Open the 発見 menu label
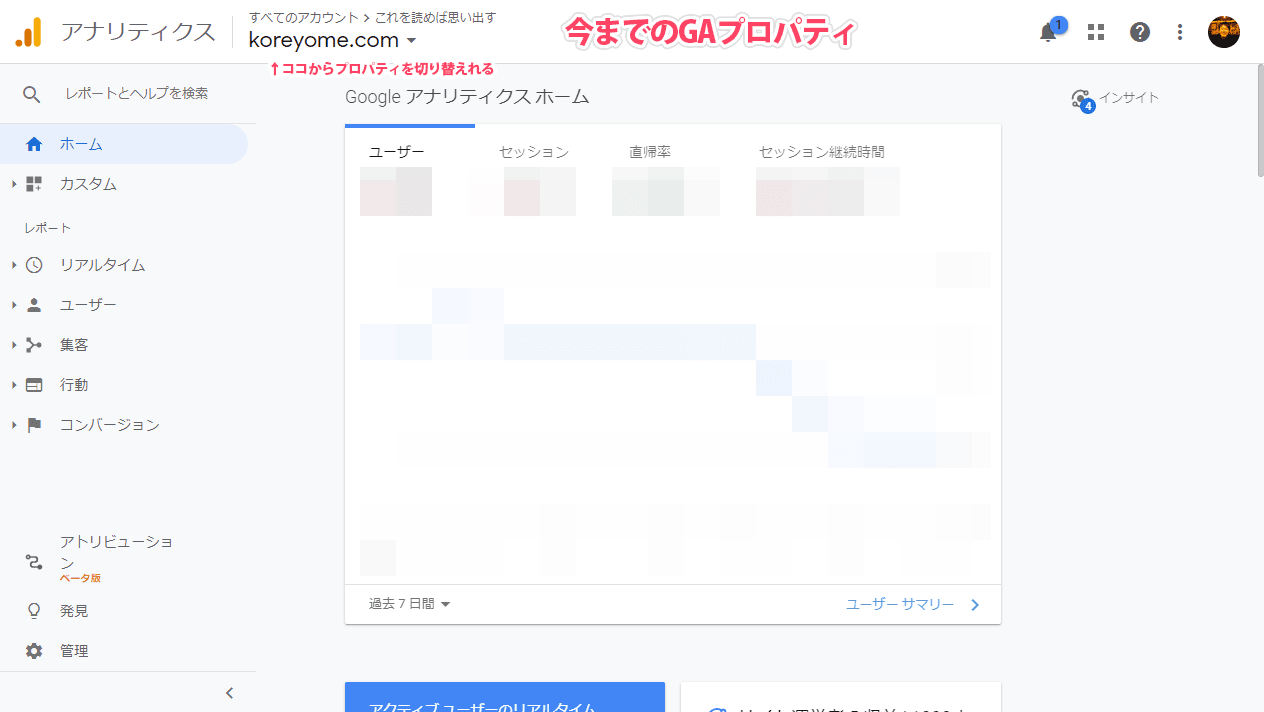The image size is (1264, 712). pyautogui.click(x=74, y=611)
